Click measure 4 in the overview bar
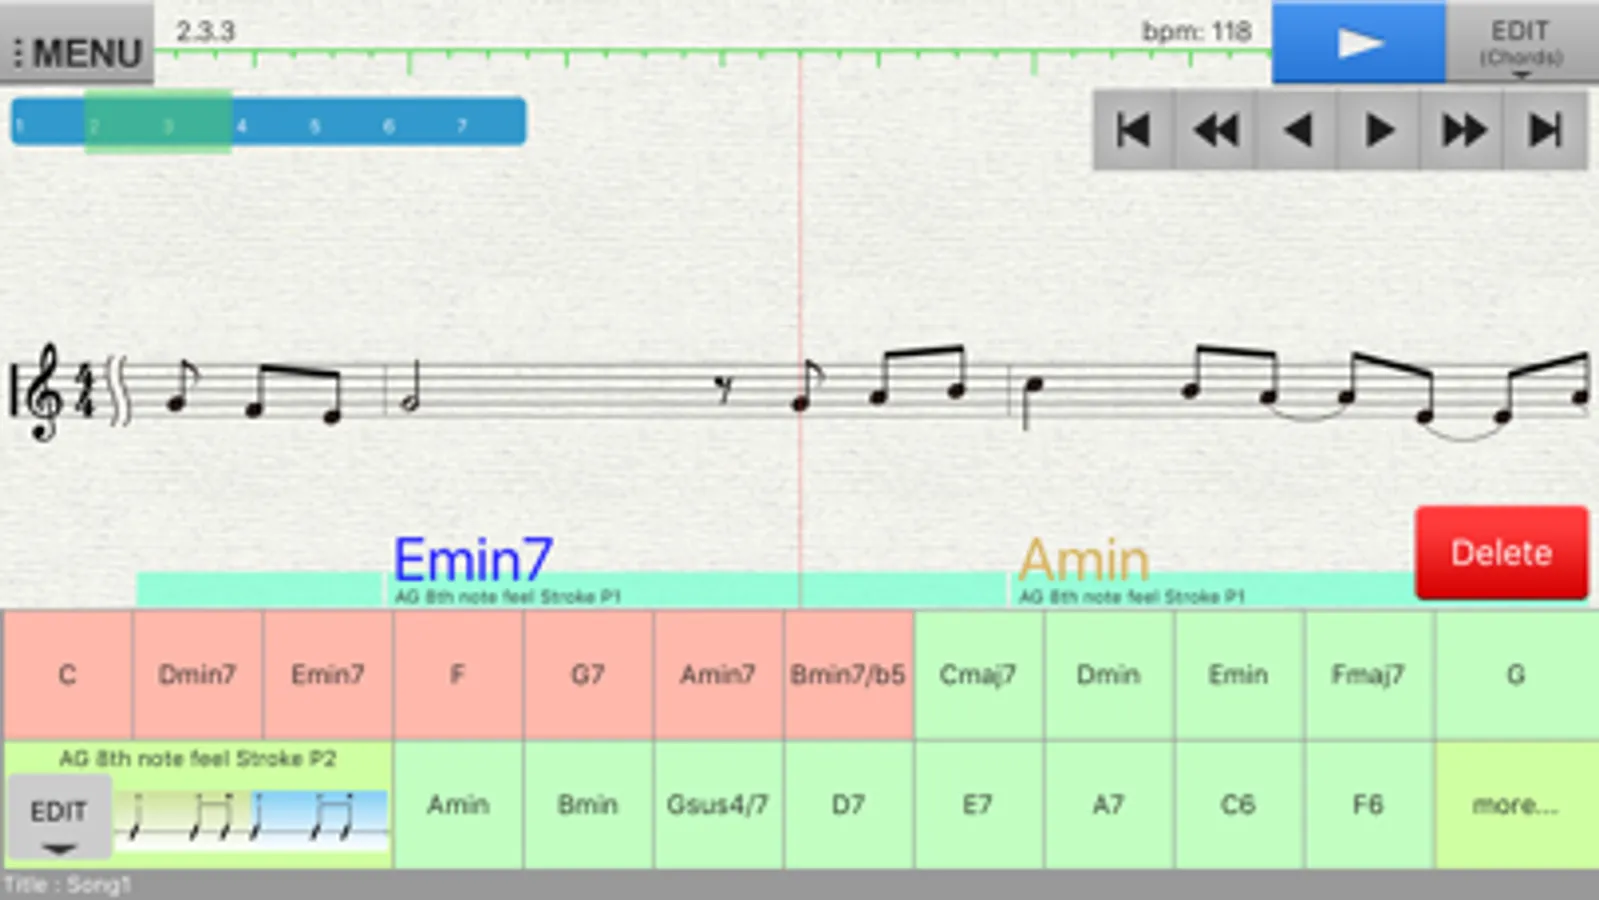The width and height of the screenshot is (1599, 900). [242, 126]
